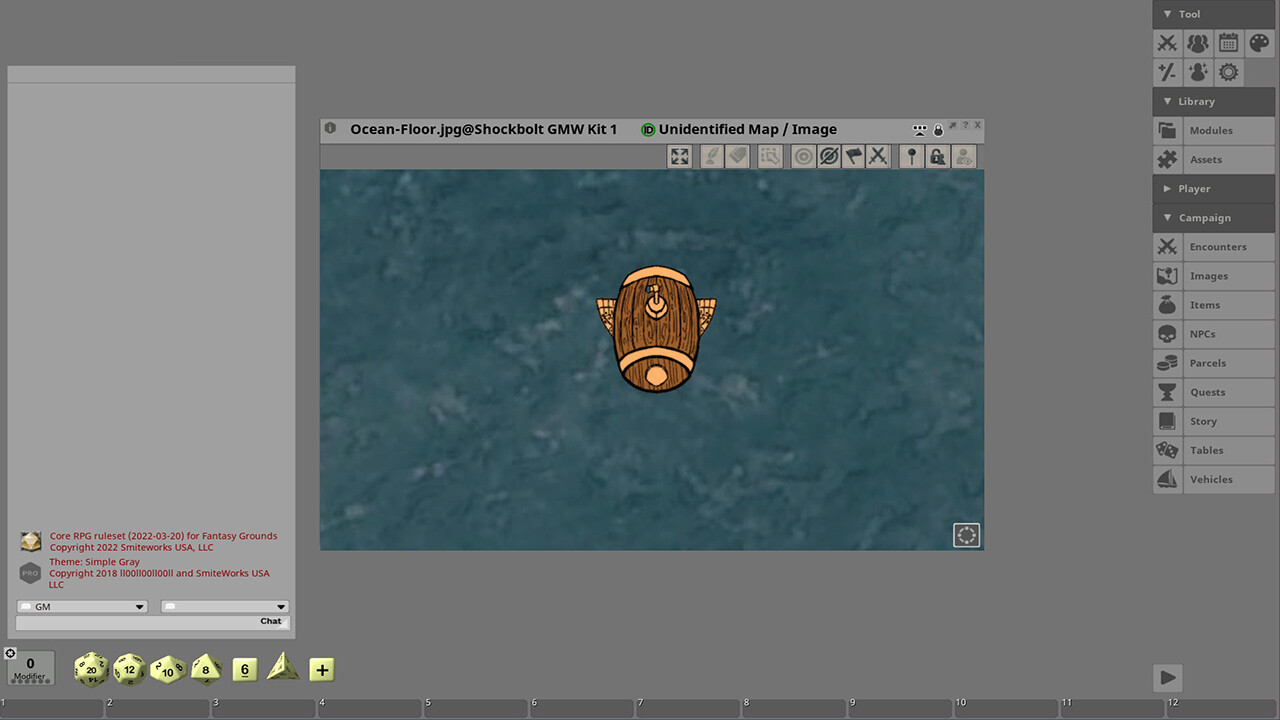
Task: Open the color palette tool
Action: pos(1258,43)
